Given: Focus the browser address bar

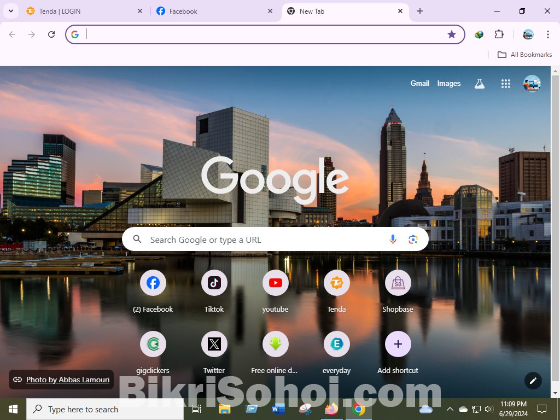Looking at the screenshot, I should point(265,34).
